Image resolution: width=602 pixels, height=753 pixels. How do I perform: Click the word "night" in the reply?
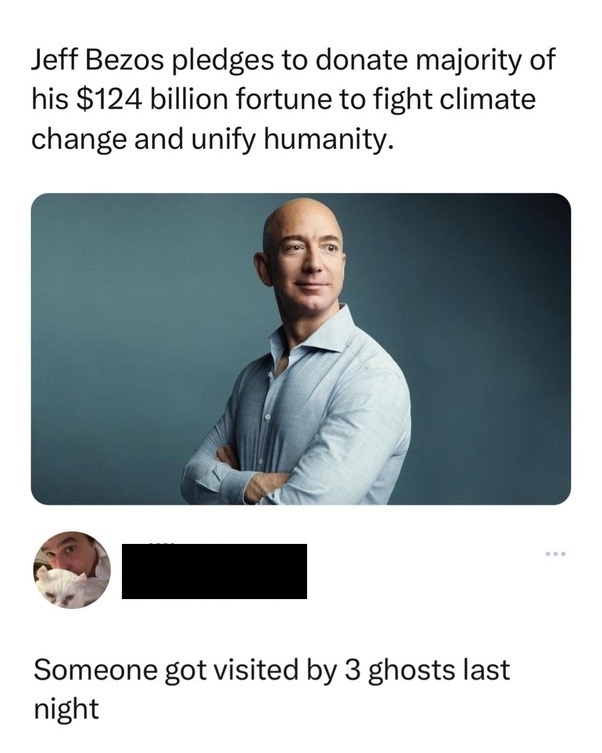click(x=66, y=709)
